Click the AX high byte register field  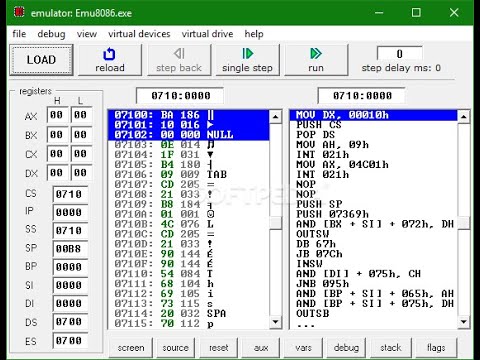tap(57, 115)
